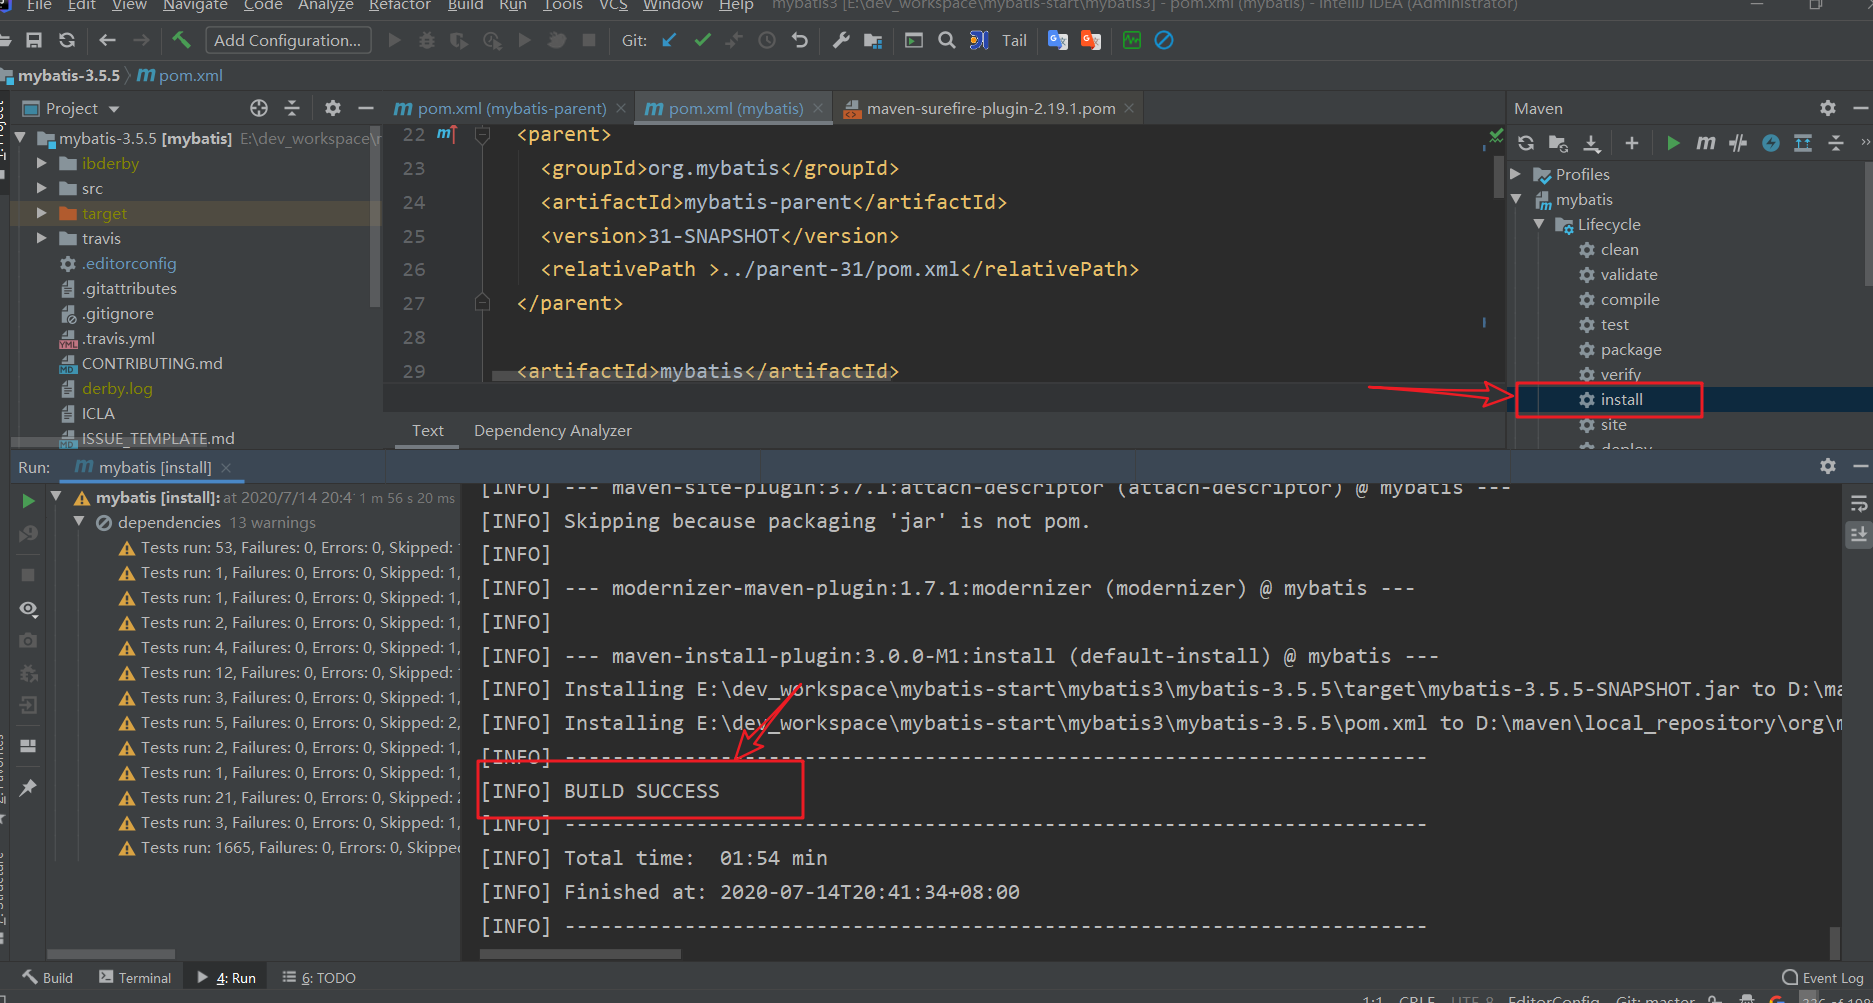Open the Event Log
The image size is (1873, 1003).
pyautogui.click(x=1823, y=978)
